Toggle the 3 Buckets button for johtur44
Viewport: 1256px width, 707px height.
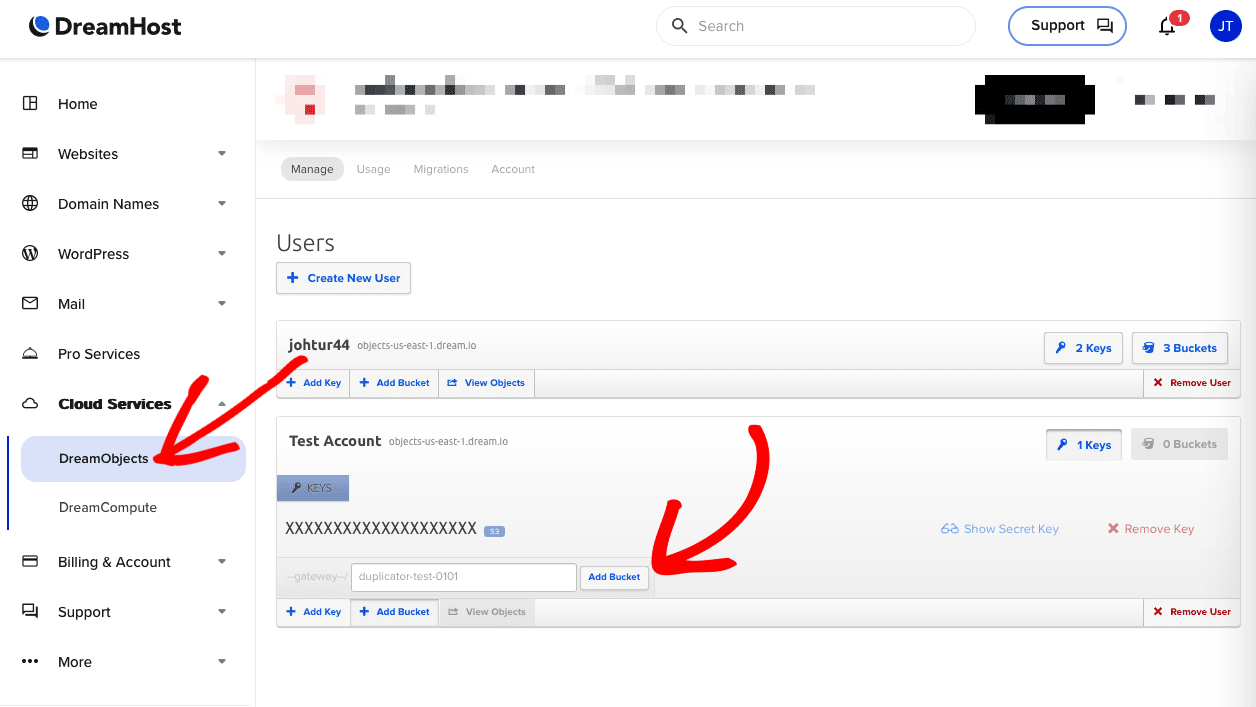(x=1180, y=348)
